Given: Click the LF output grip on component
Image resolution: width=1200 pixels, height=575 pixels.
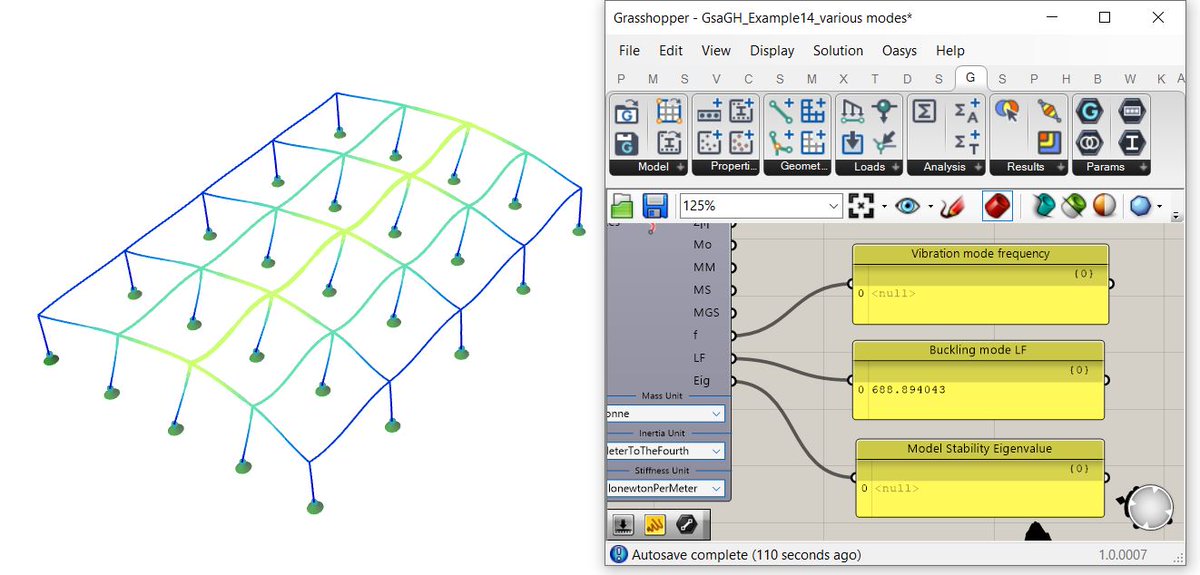Looking at the screenshot, I should click(733, 357).
